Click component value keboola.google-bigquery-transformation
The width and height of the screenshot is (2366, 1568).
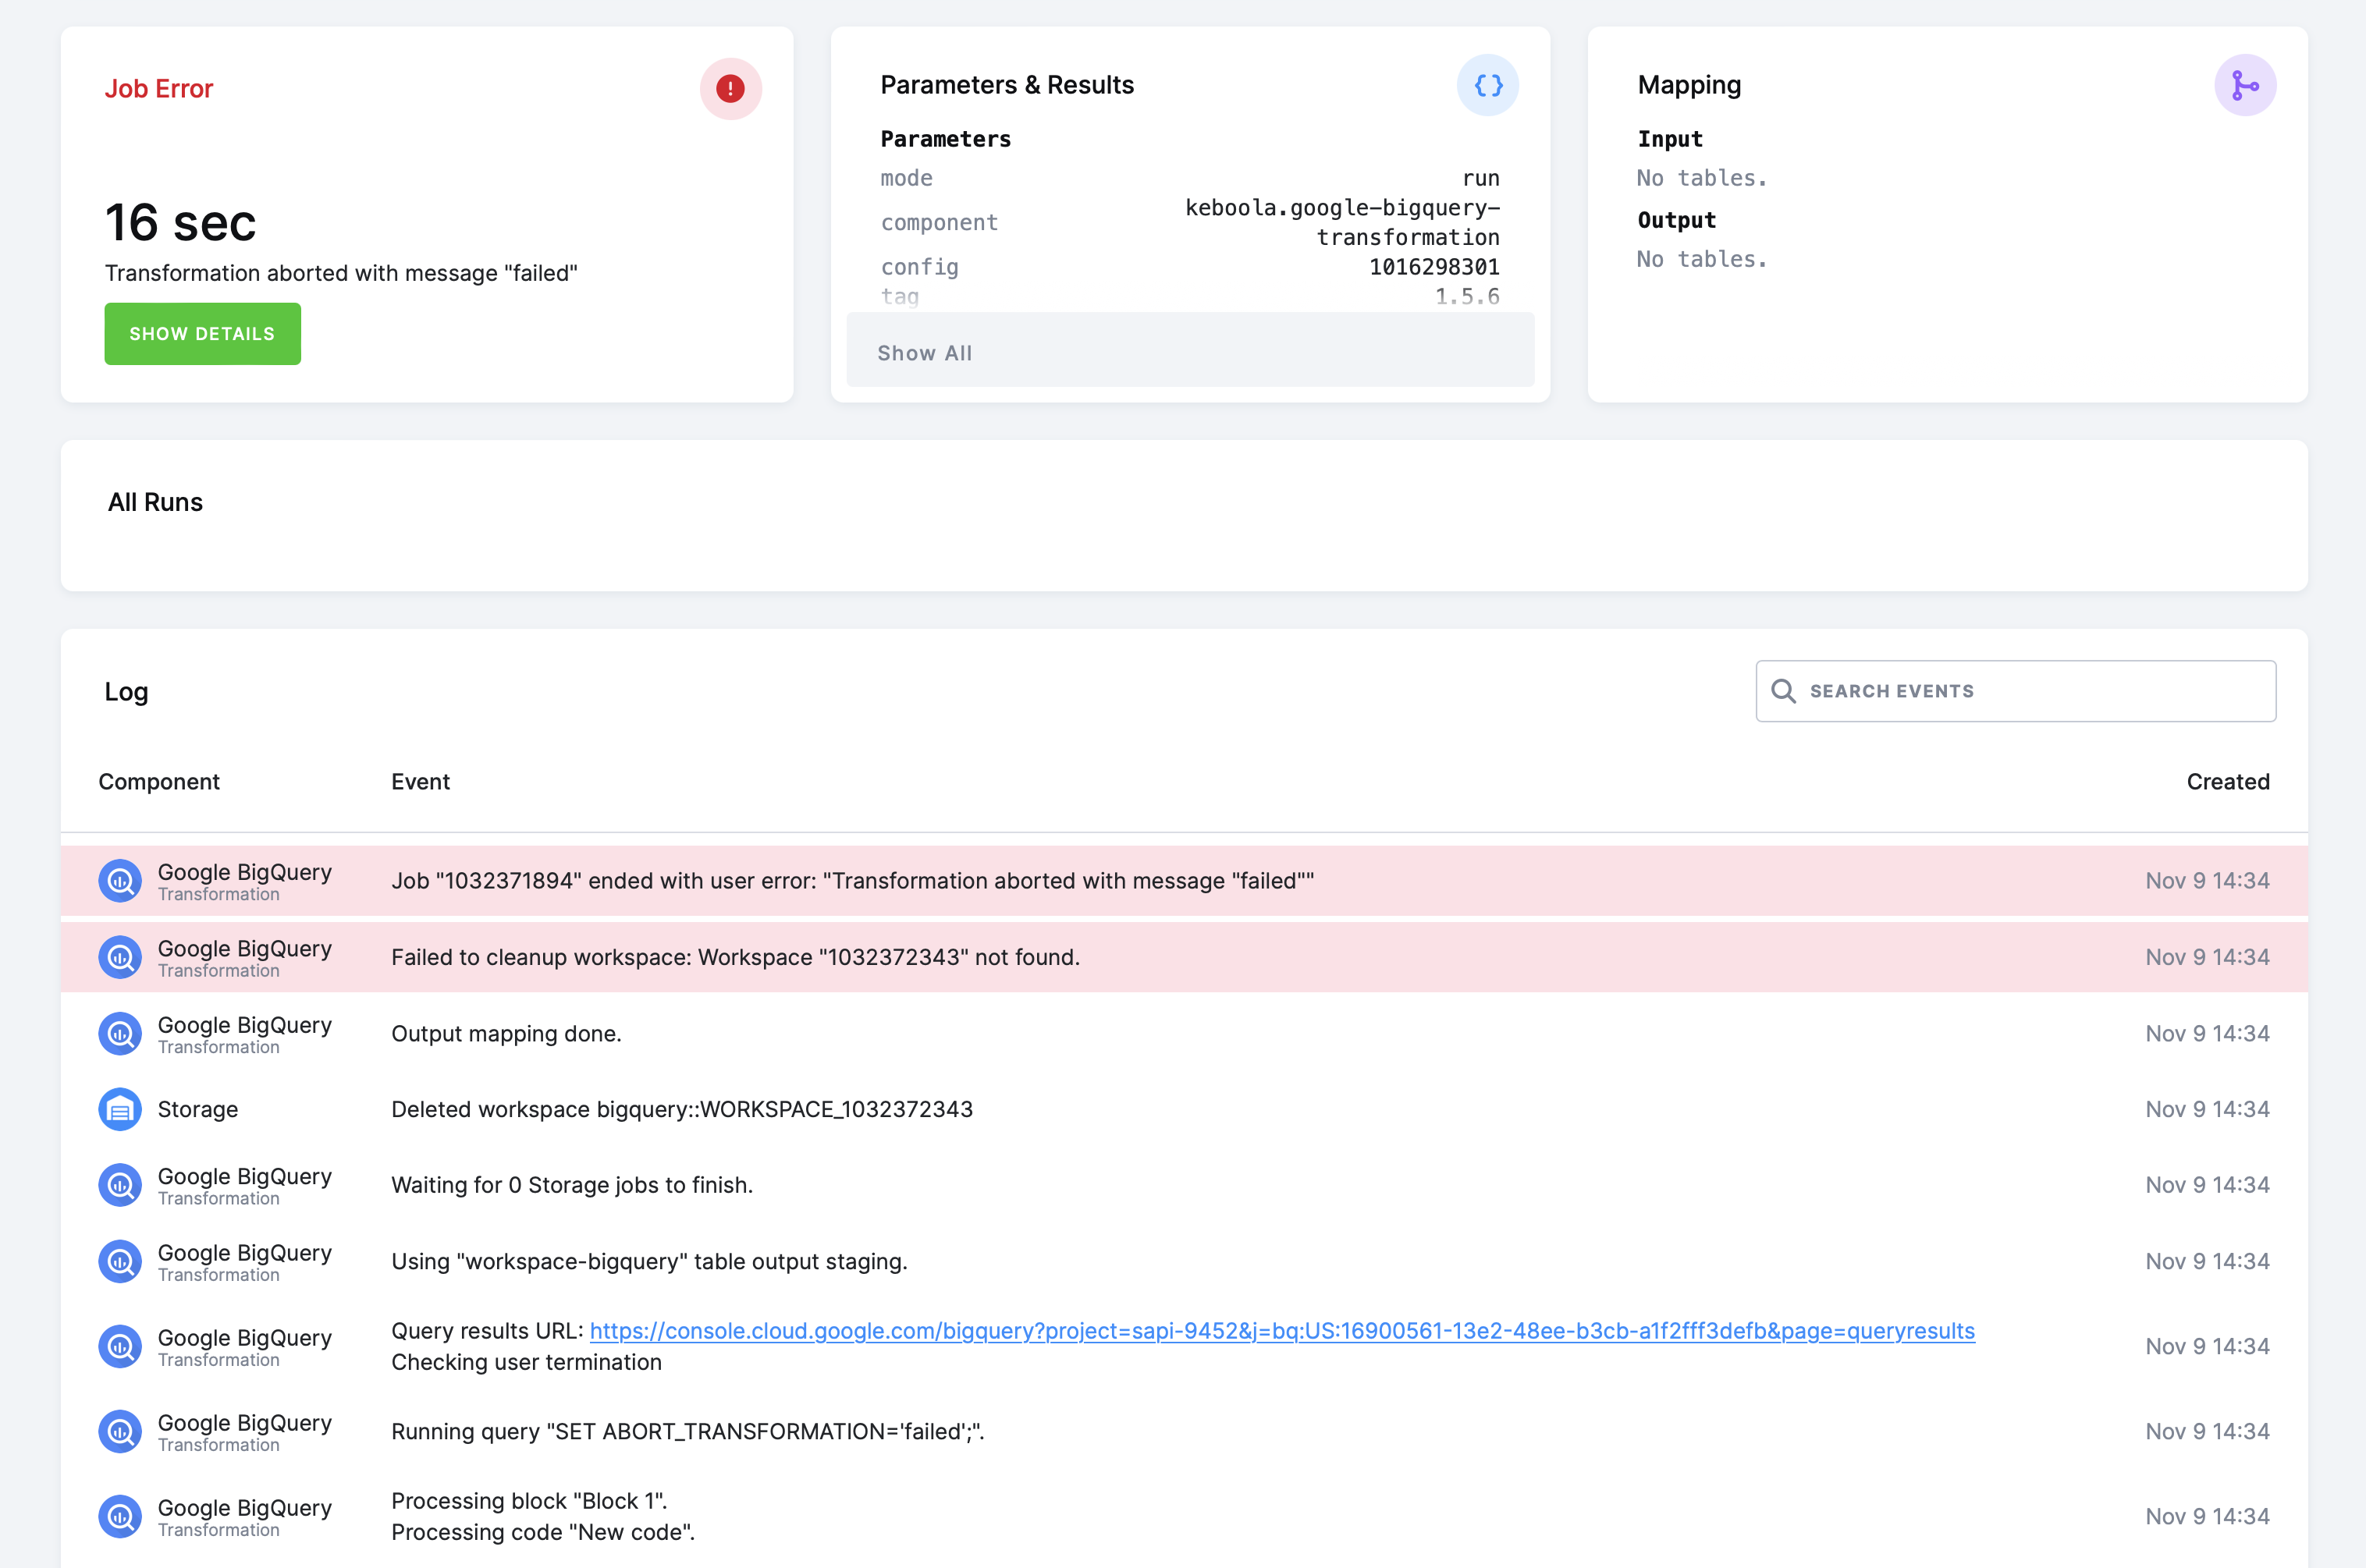1342,222
